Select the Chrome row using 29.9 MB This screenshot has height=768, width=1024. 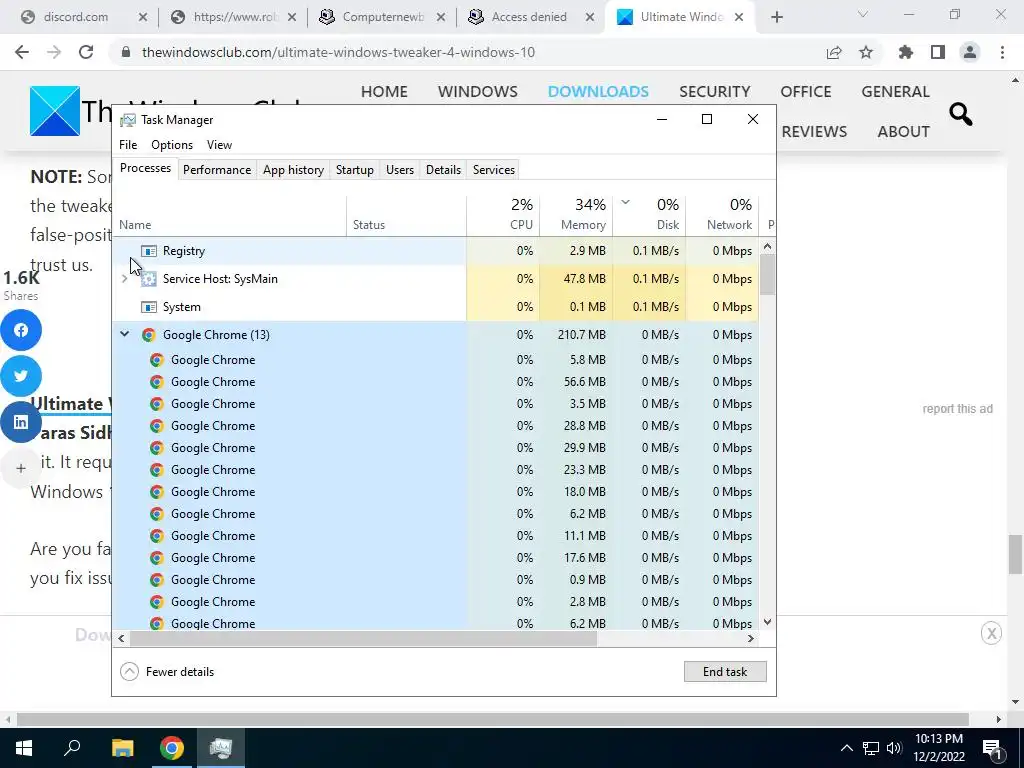[x=436, y=448]
